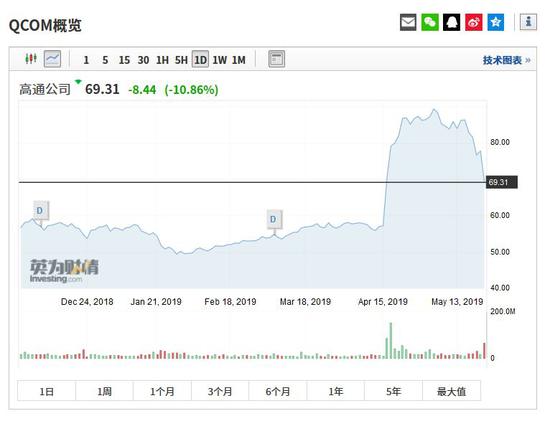Viewport: 550px width, 421px height.
Task: Click the Mar 18, 2019 date label
Action: pyautogui.click(x=305, y=302)
